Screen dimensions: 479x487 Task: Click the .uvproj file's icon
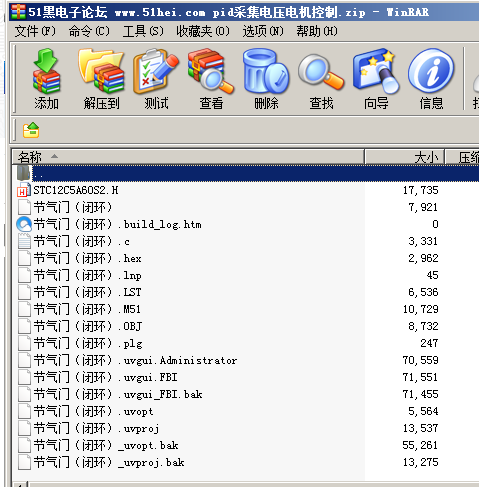tap(24, 428)
